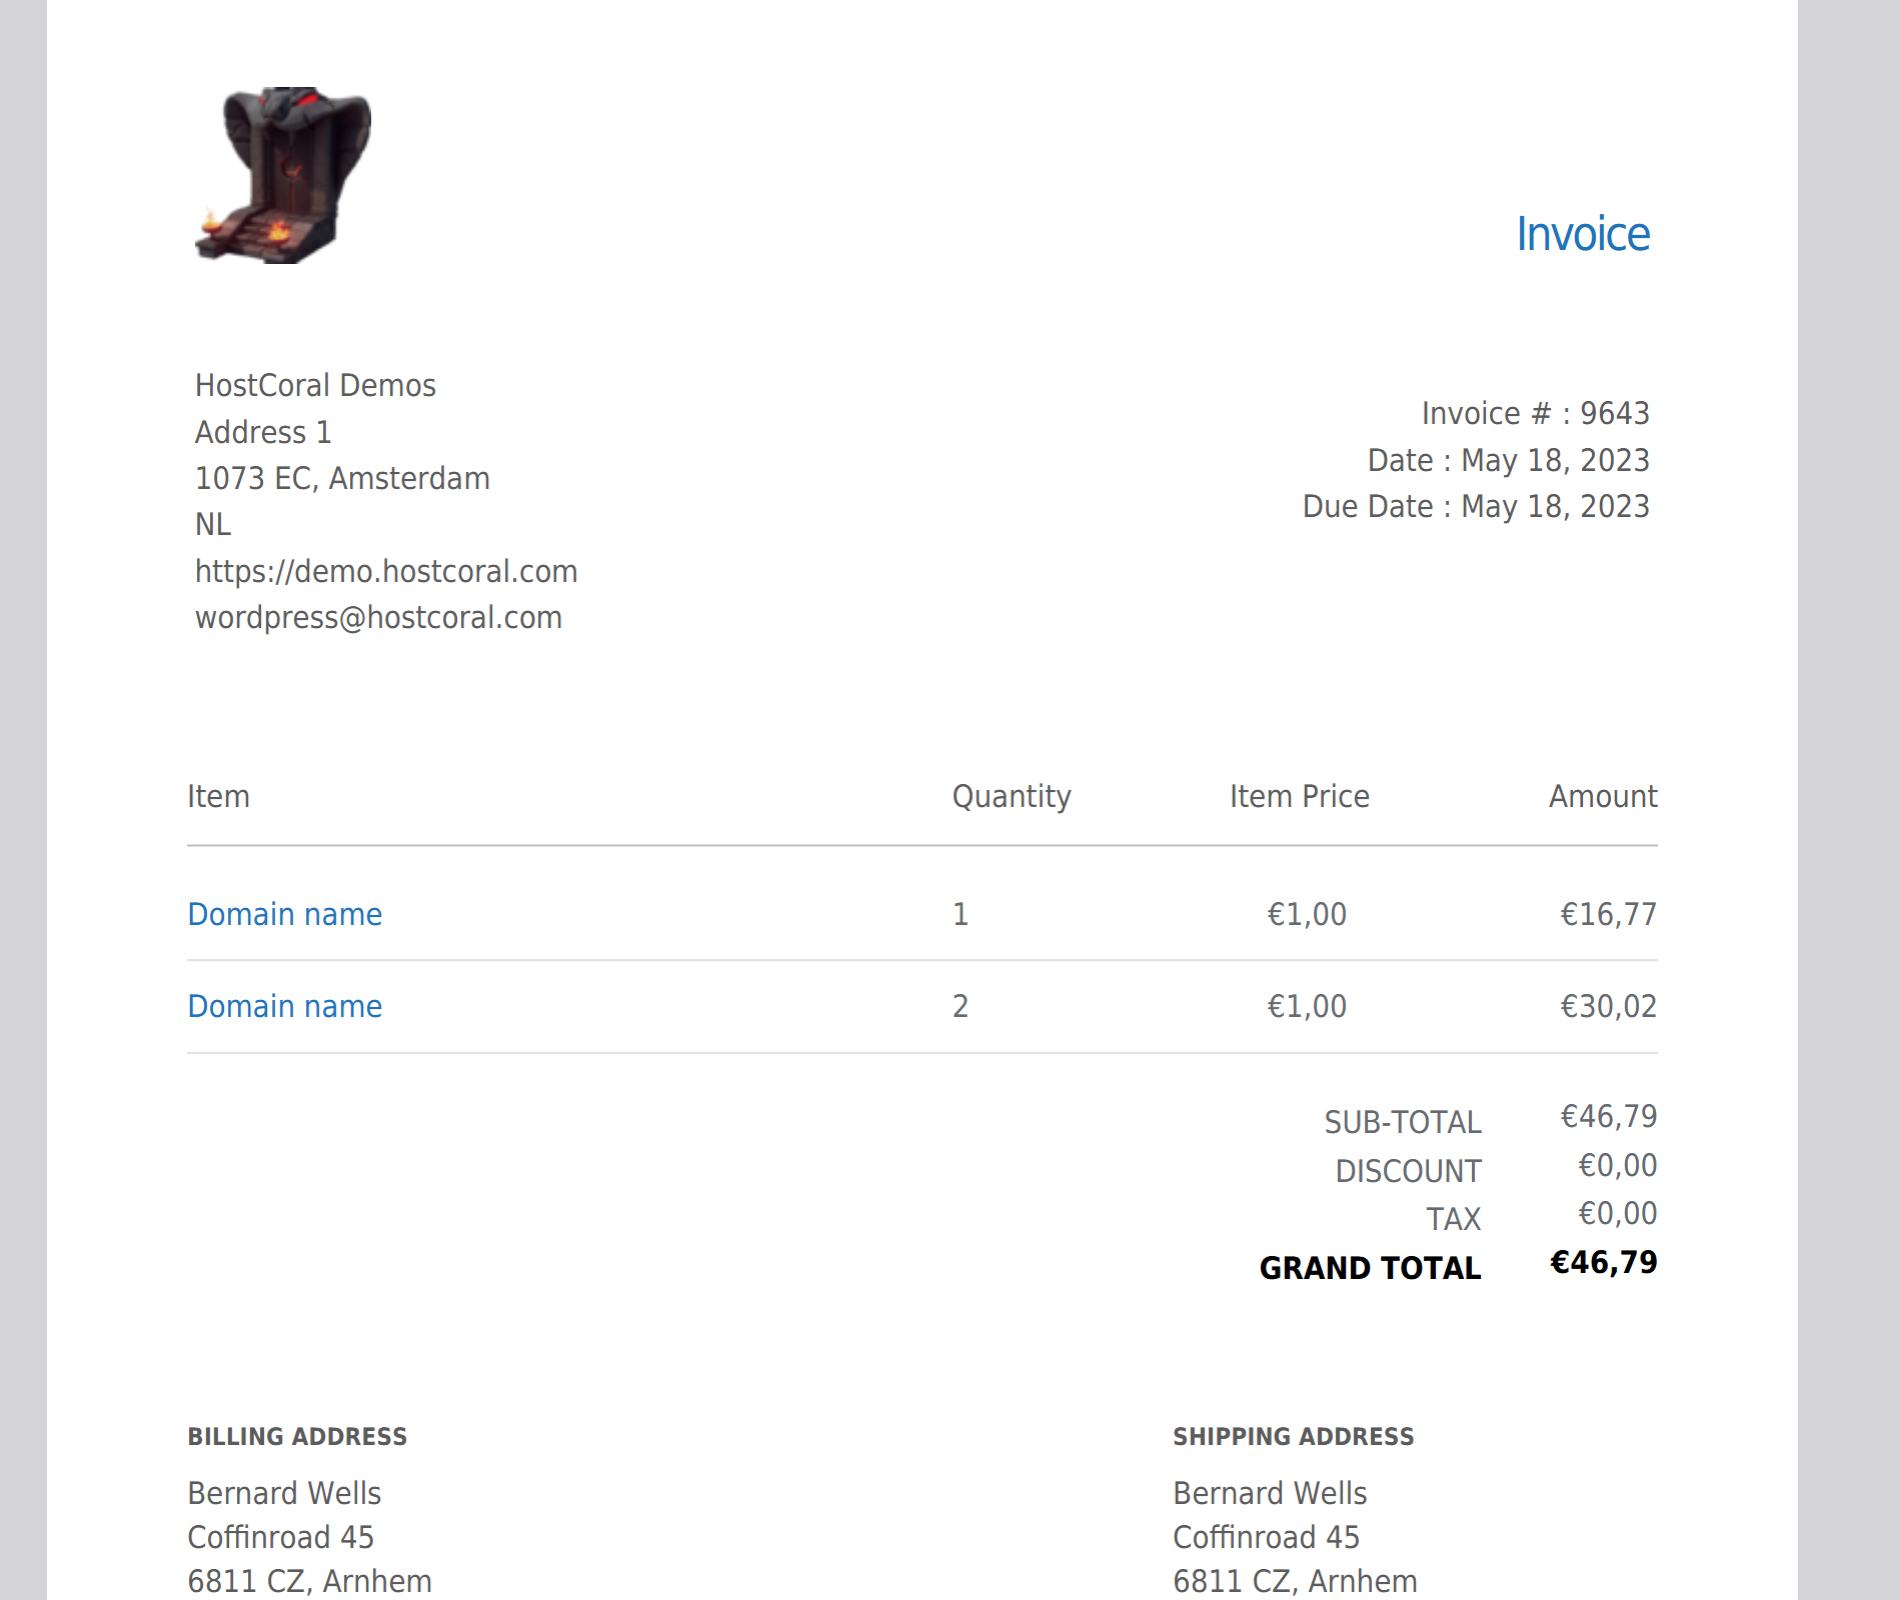This screenshot has height=1600, width=1900.
Task: Open the Domain name link priced €30,02
Action: tap(285, 1006)
